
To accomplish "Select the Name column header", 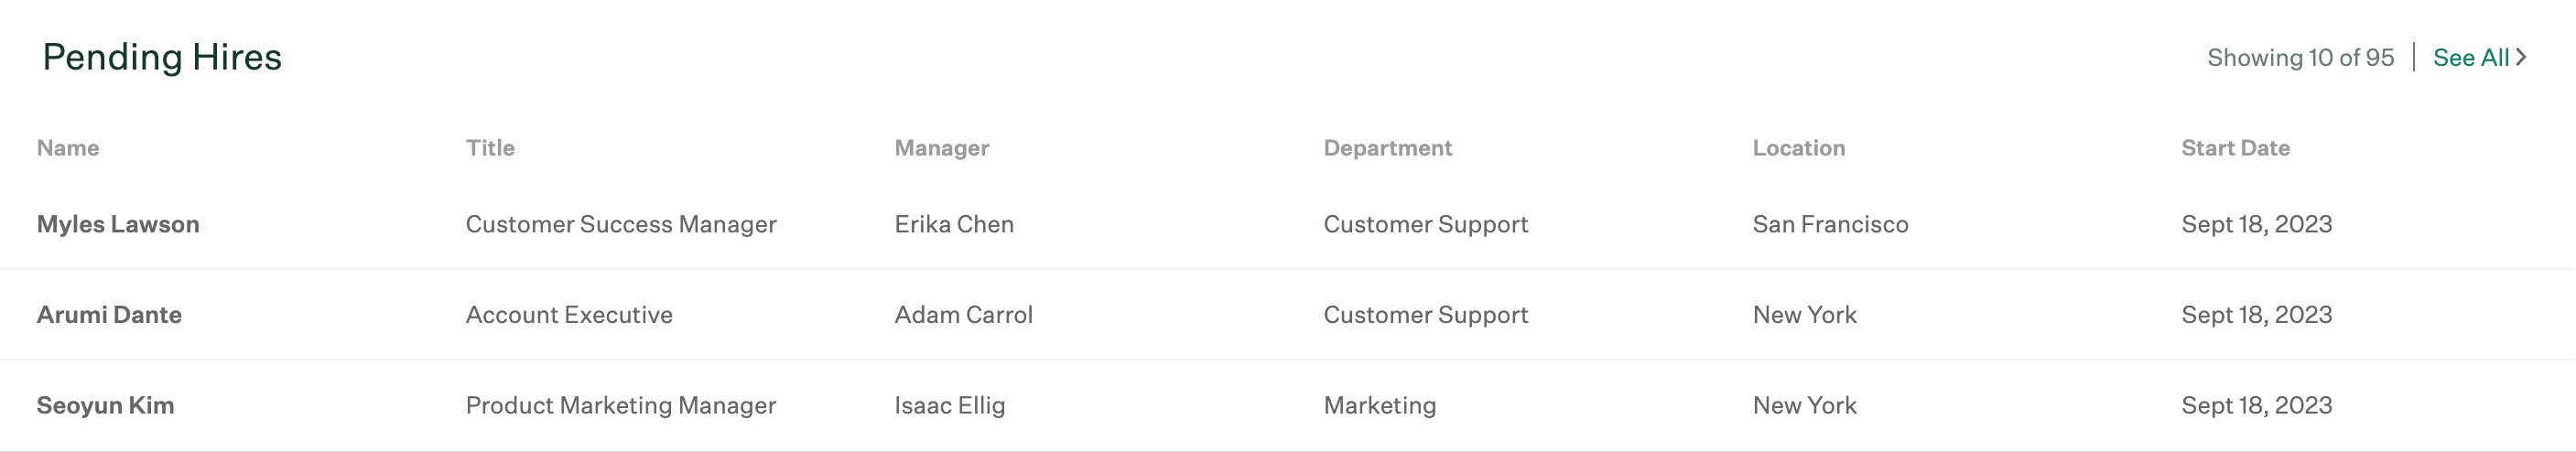I will click(68, 148).
